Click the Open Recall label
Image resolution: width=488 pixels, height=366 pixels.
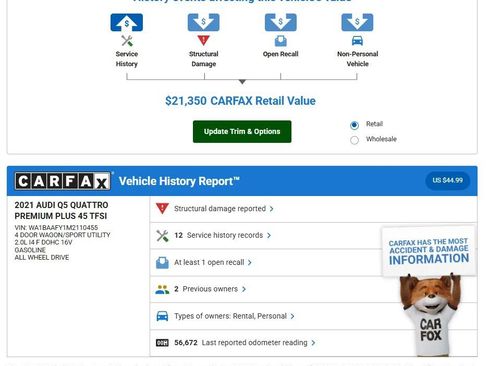(x=281, y=54)
